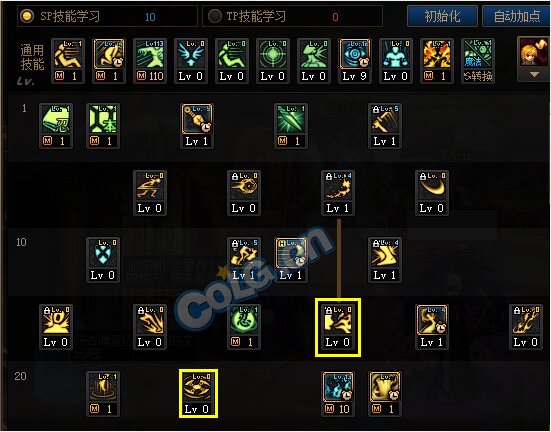
Task: Click the green crosshair target skill icon
Action: [x=273, y=60]
